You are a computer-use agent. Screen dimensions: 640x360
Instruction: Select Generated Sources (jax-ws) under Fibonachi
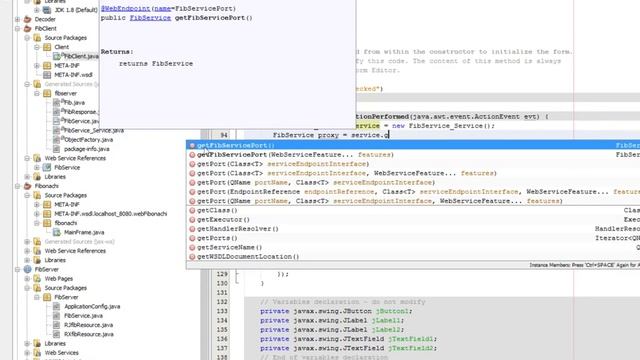[80, 242]
